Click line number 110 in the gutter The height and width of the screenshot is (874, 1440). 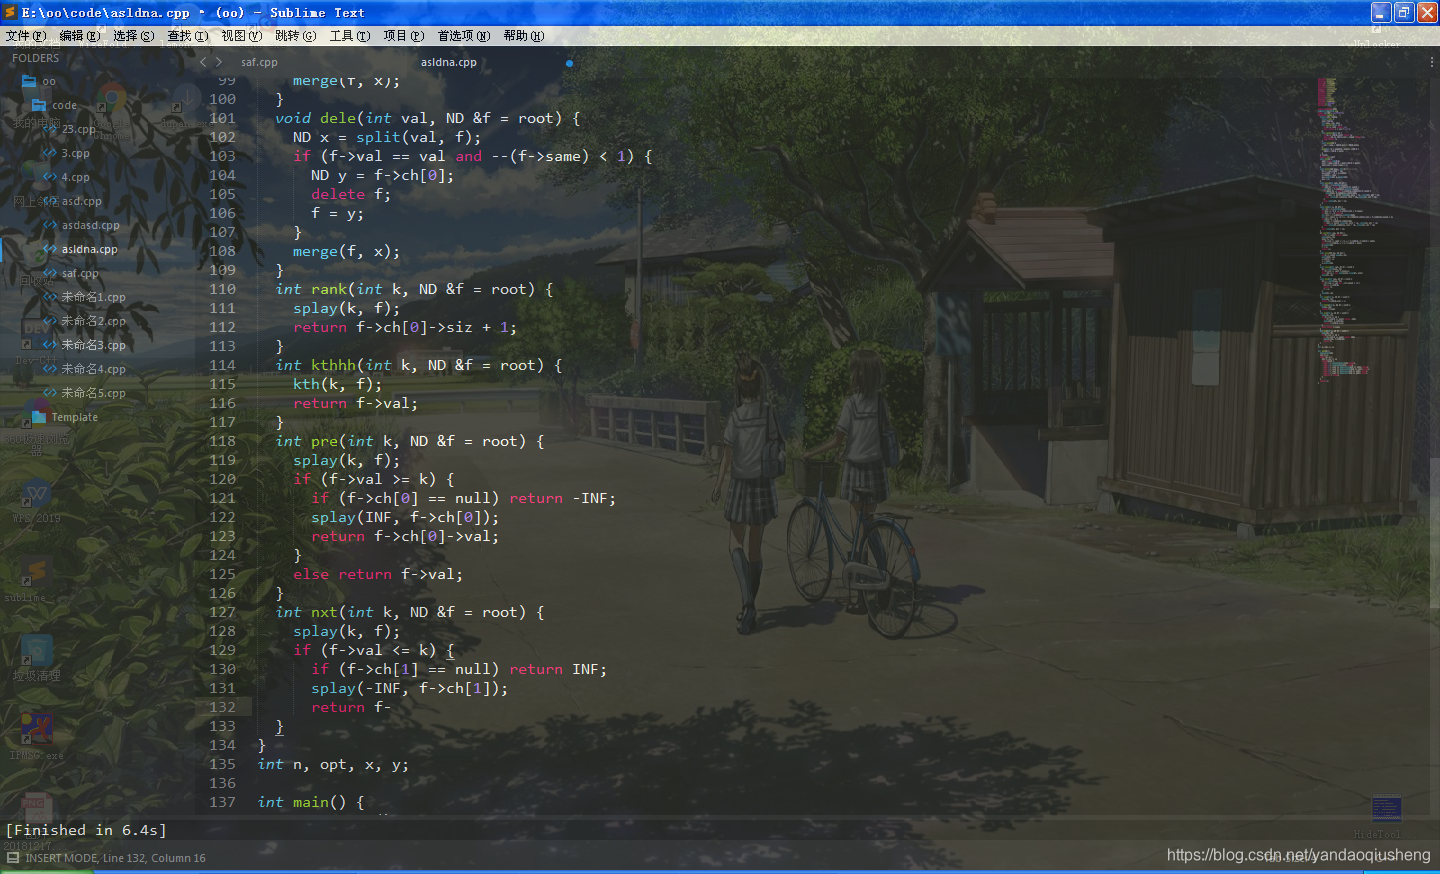tap(222, 289)
